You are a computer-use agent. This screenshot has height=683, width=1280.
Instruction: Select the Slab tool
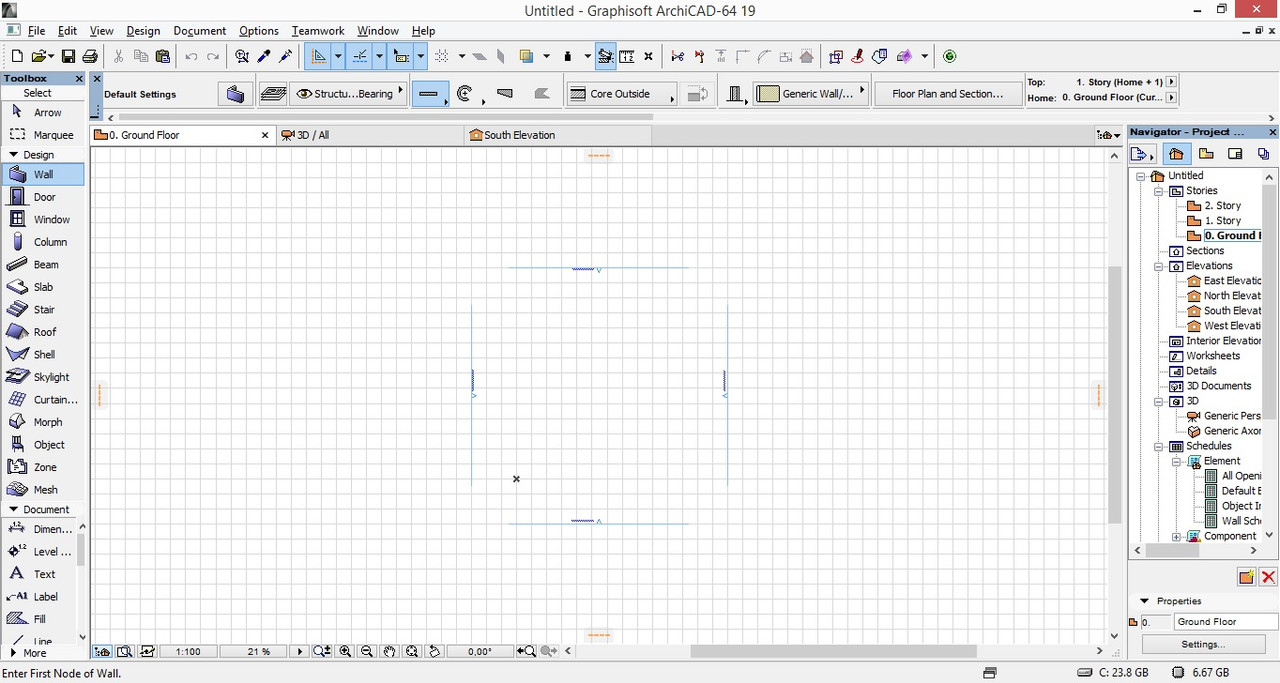coord(43,287)
